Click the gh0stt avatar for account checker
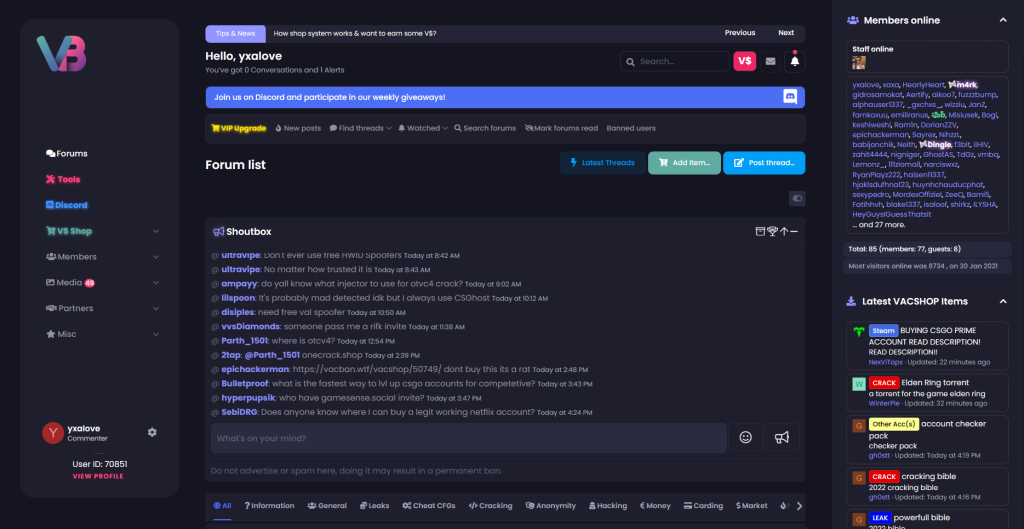Viewport: 1024px width, 529px height. 859,426
